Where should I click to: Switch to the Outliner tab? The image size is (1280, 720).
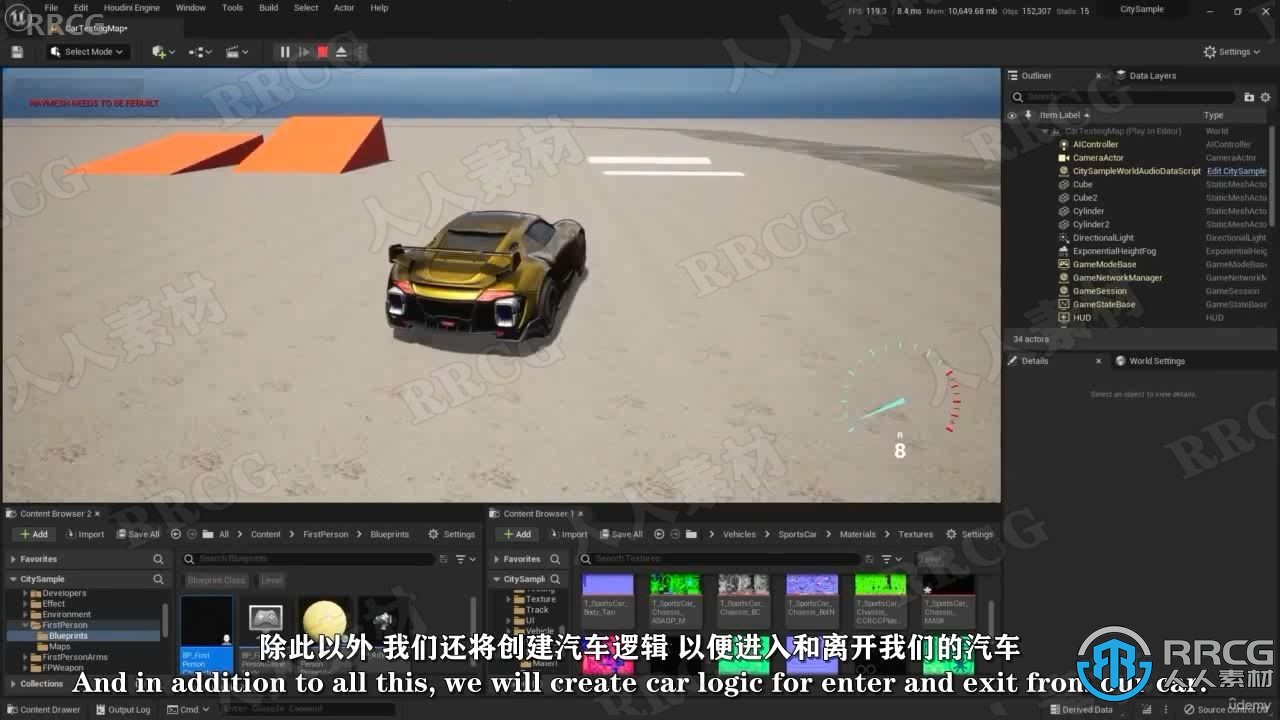click(x=1036, y=76)
